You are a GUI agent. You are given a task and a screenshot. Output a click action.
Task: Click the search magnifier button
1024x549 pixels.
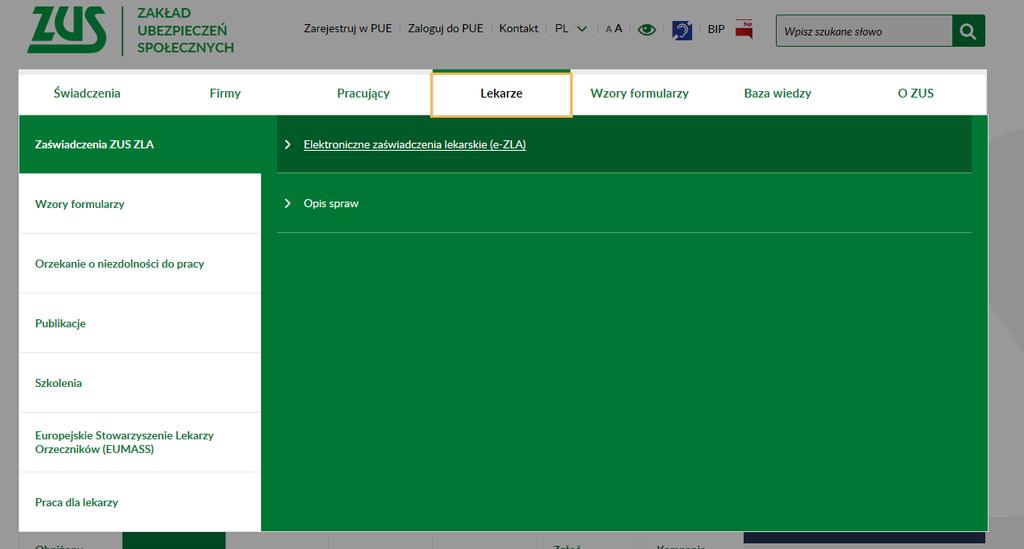coord(968,31)
